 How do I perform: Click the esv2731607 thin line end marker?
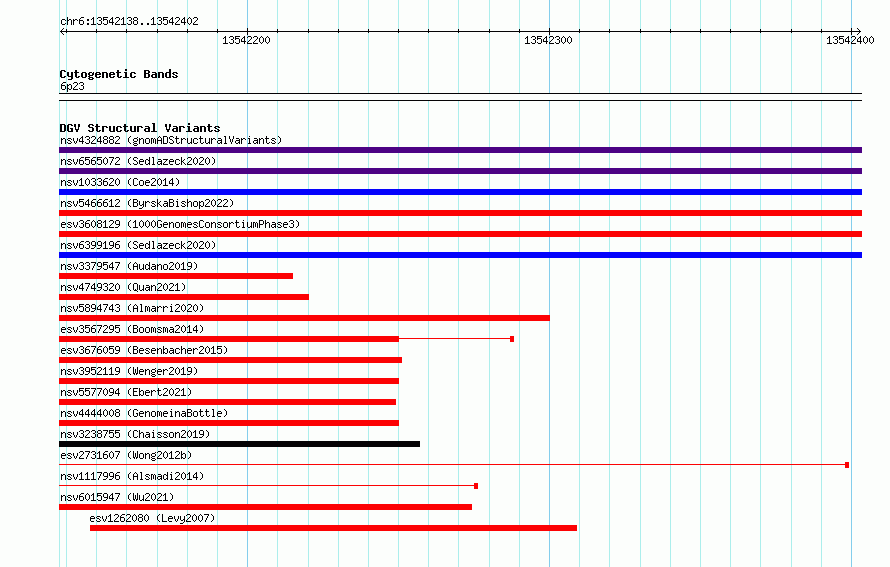point(847,465)
